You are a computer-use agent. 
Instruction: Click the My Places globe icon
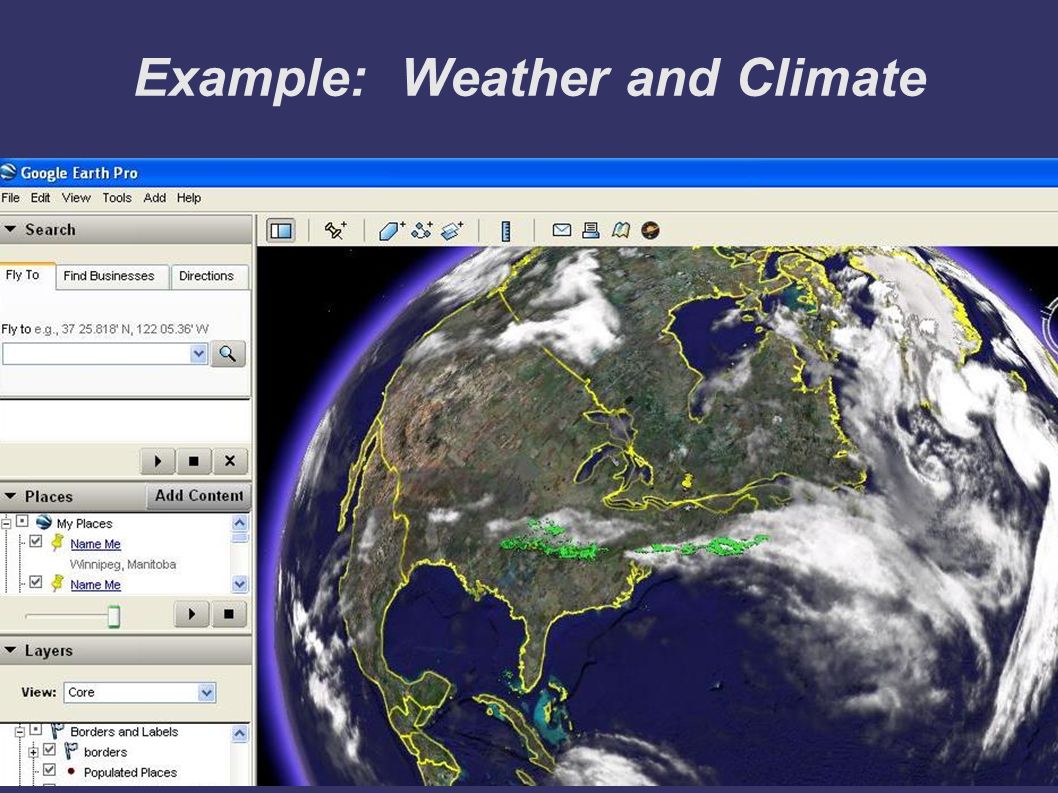click(44, 522)
